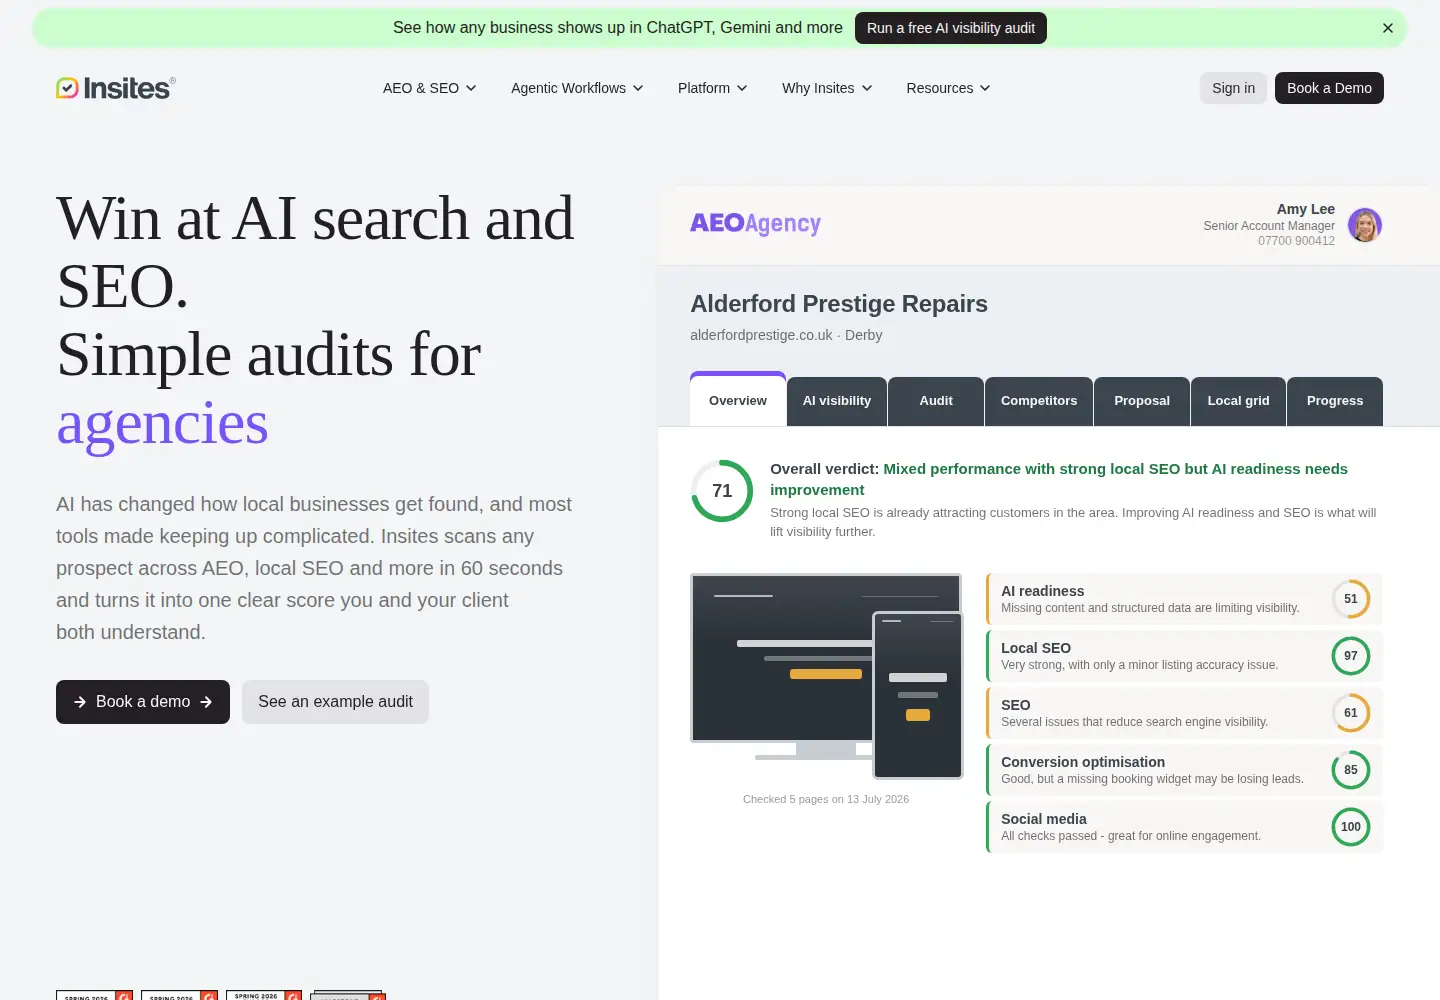1440x1000 pixels.
Task: Expand the Agentic Workflows menu
Action: point(577,88)
